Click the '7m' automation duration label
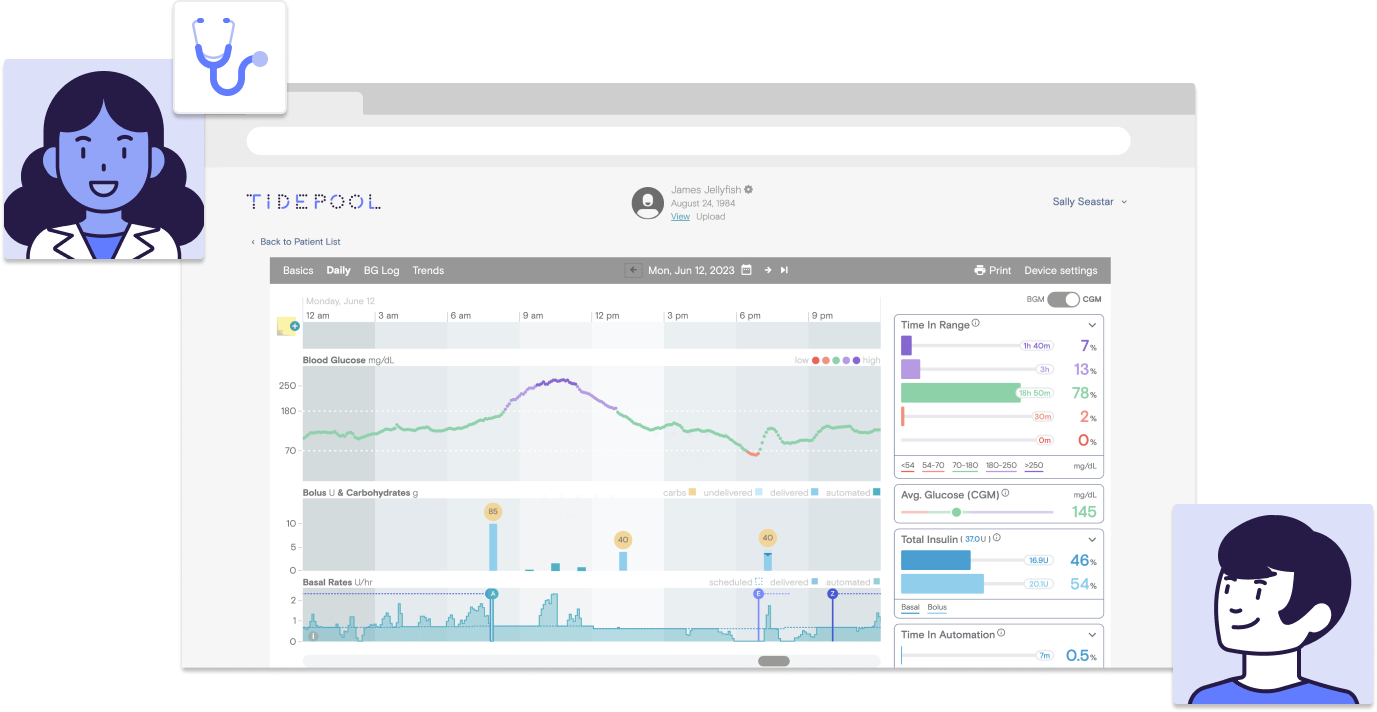 tap(1044, 656)
